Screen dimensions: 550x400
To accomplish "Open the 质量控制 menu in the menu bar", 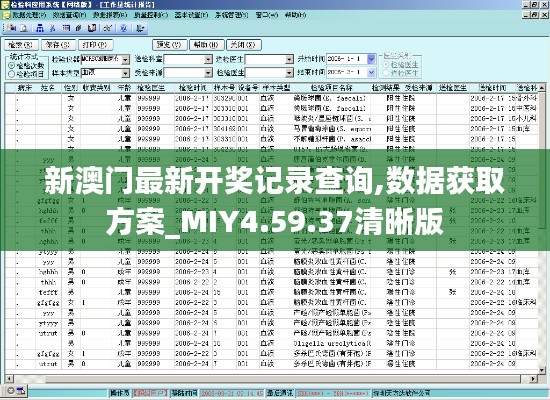I will [x=151, y=15].
